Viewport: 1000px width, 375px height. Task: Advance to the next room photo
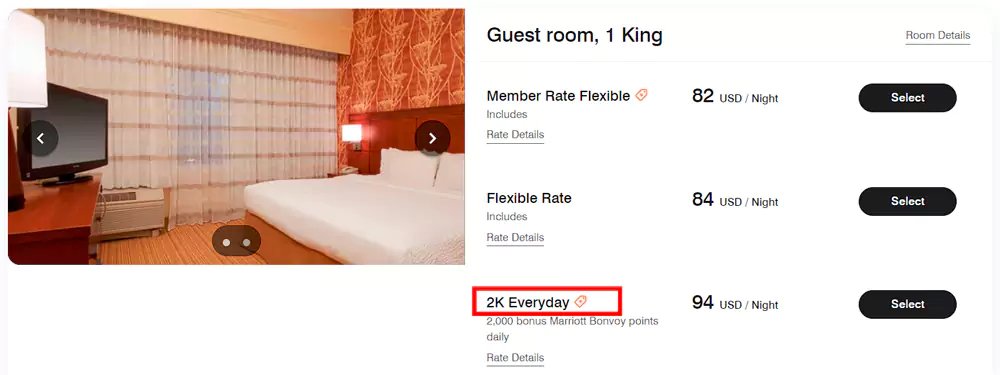(x=432, y=138)
